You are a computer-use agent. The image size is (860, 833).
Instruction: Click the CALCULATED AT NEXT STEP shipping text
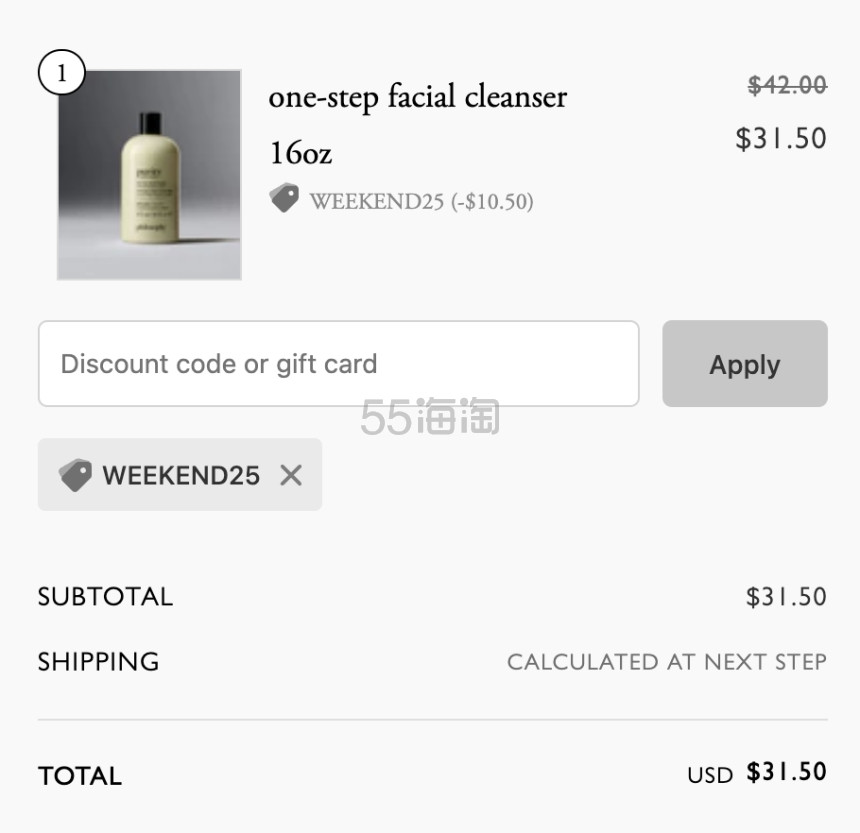667,662
